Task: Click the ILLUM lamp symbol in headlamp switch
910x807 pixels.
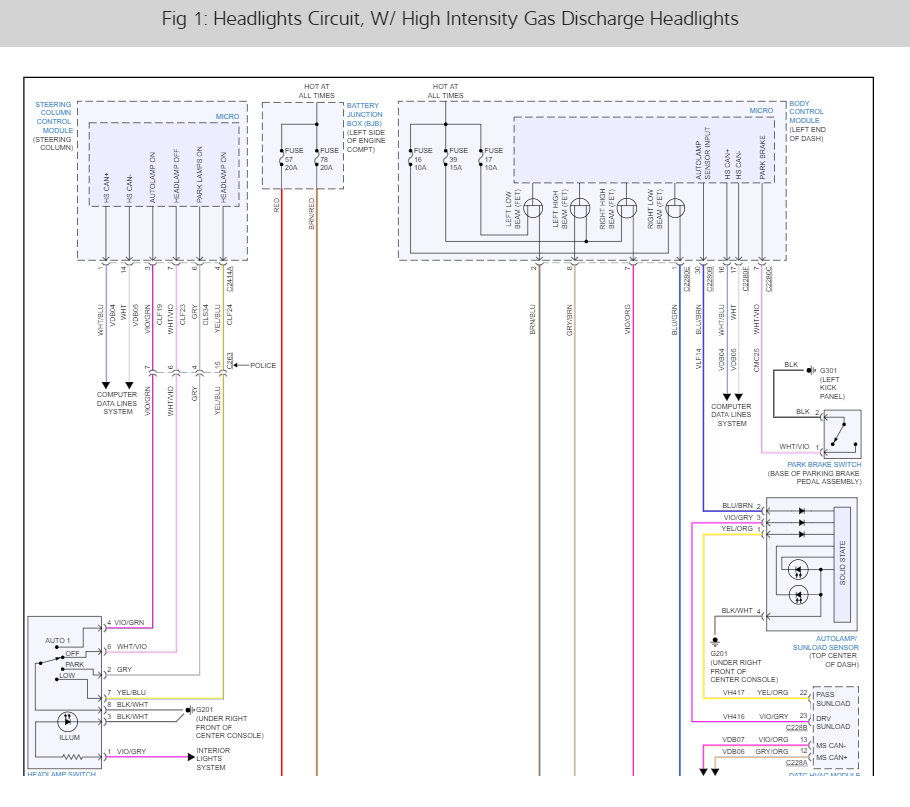Action: click(x=68, y=721)
